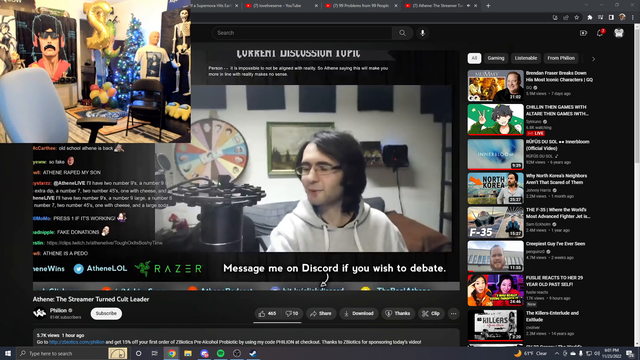
Task: Open Windows action center notifications
Action: pyautogui.click(x=630, y=353)
